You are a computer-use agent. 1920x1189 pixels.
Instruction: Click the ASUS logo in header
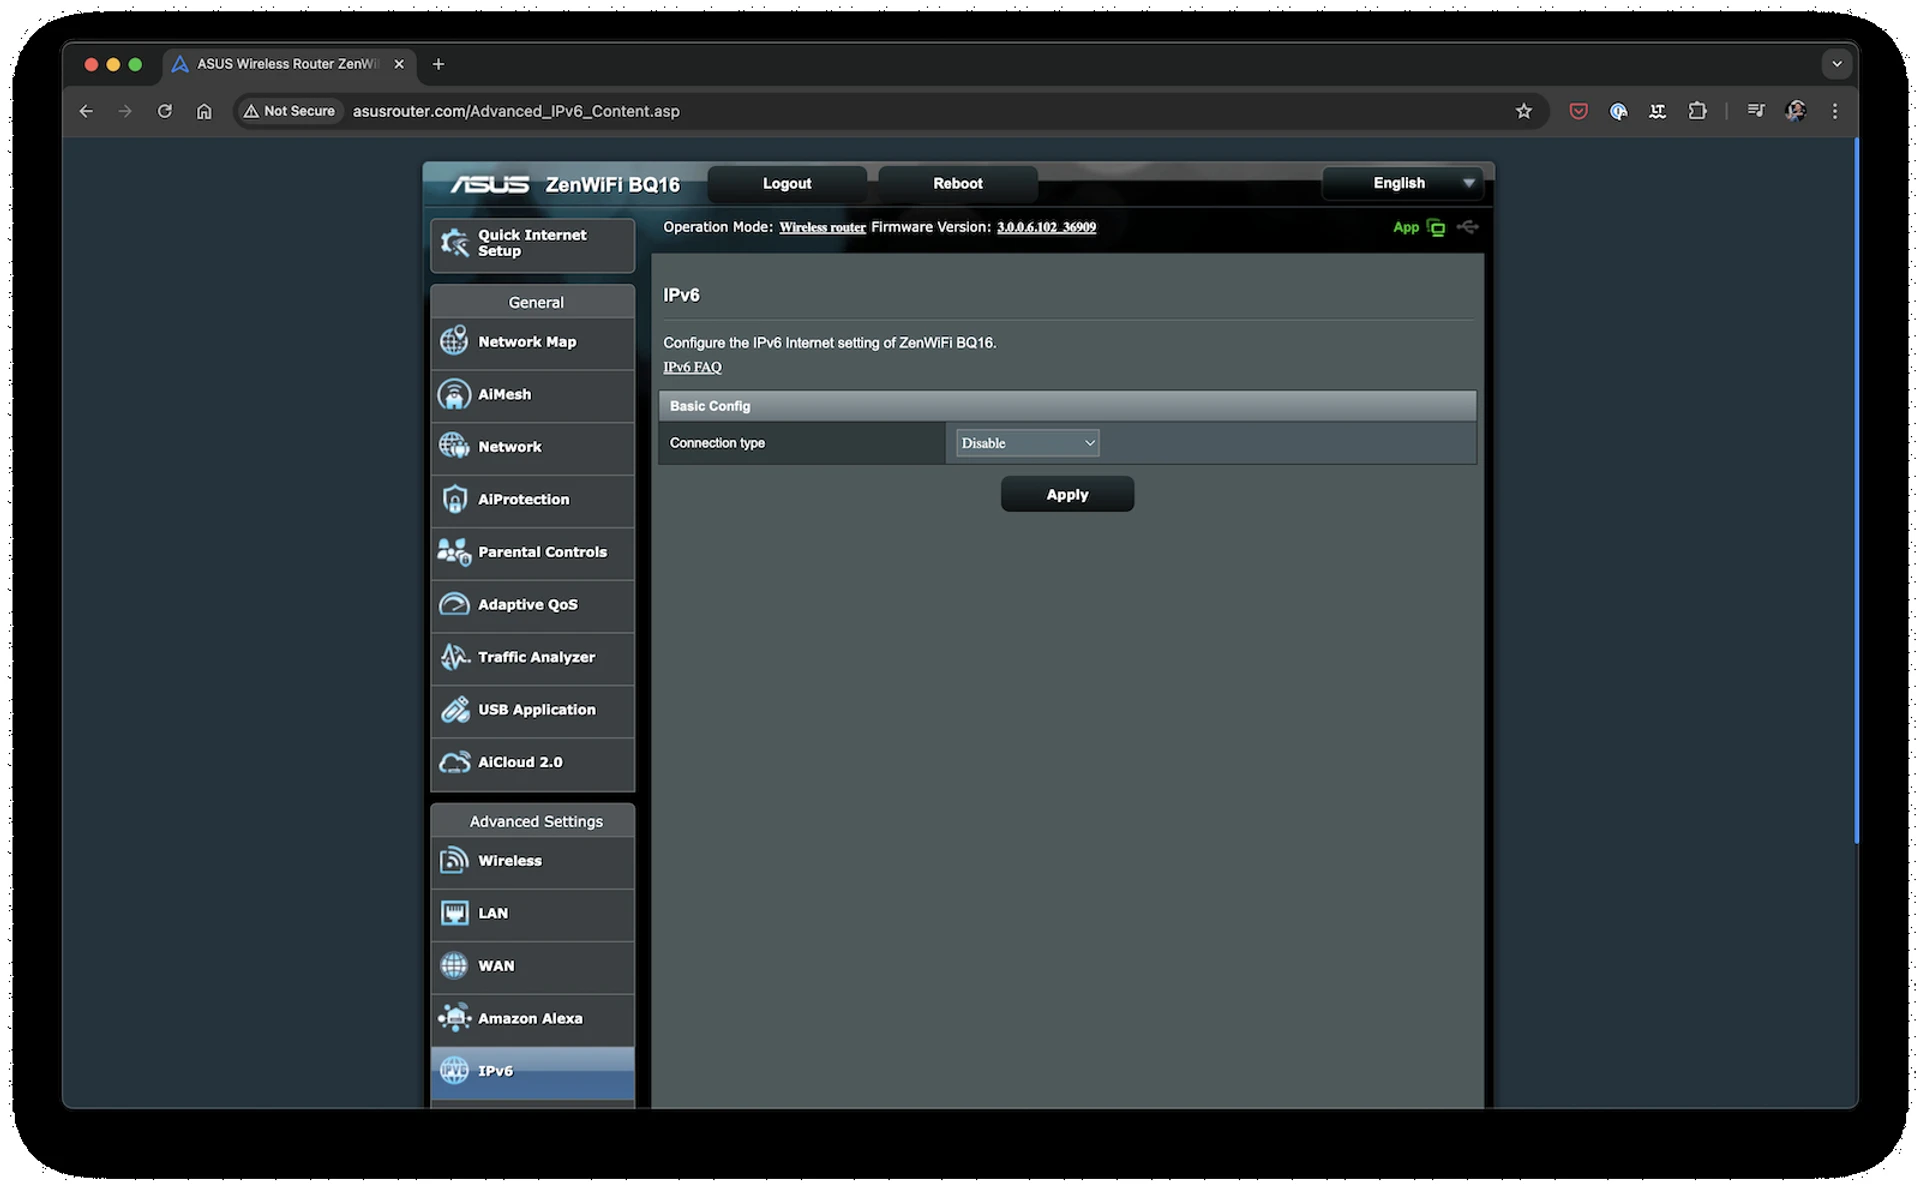pos(490,185)
